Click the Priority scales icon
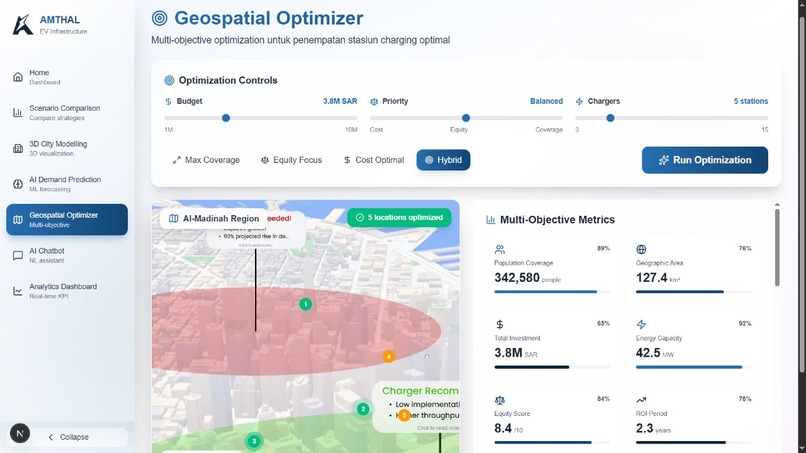Screen dimensions: 806x453 tap(374, 102)
